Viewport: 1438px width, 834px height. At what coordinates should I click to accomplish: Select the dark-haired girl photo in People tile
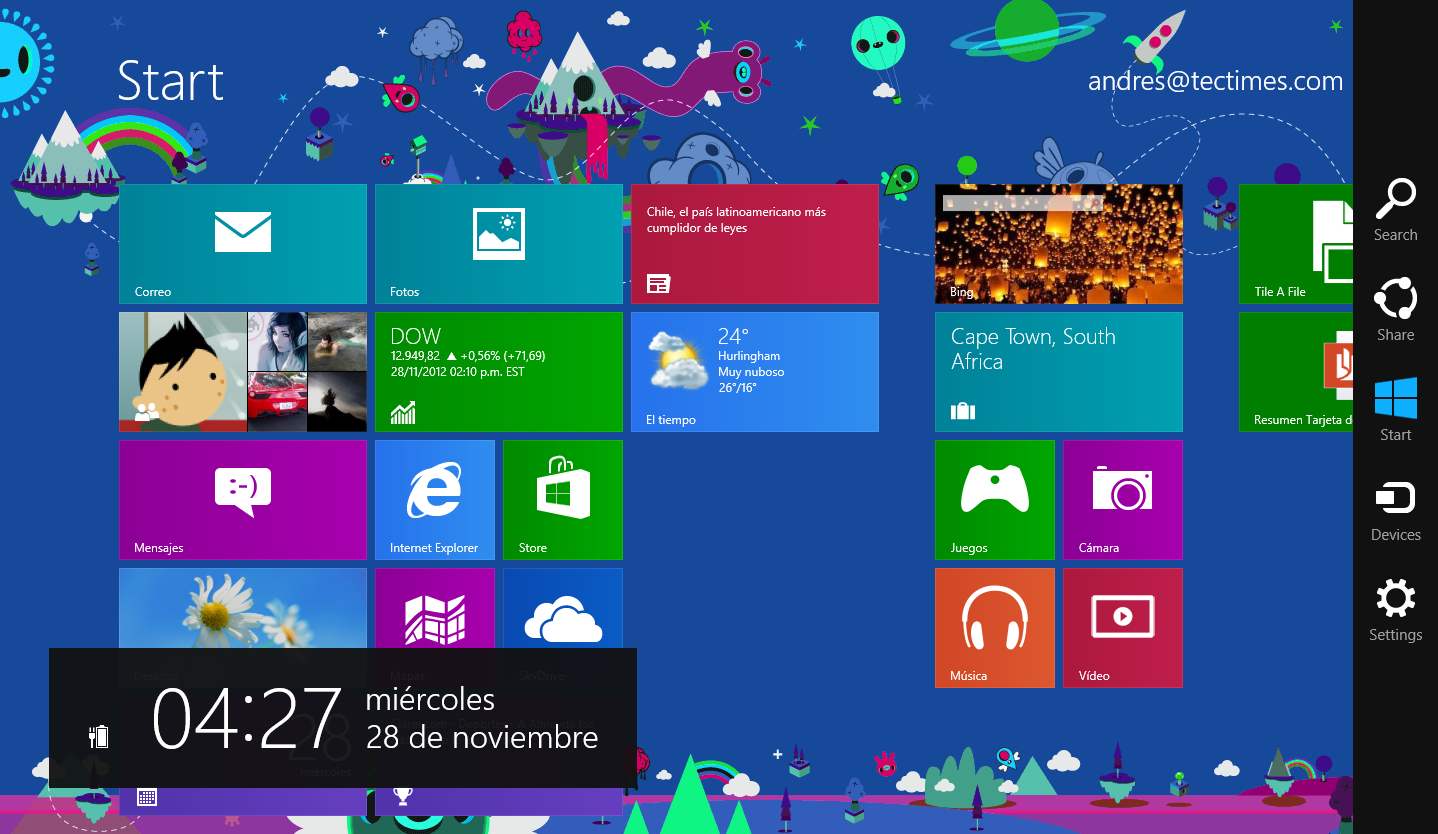[277, 342]
